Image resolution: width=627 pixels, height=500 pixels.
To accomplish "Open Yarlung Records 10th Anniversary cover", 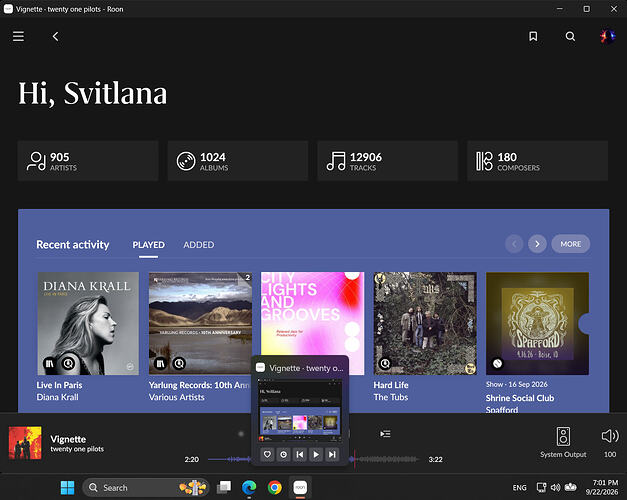I will (200, 324).
